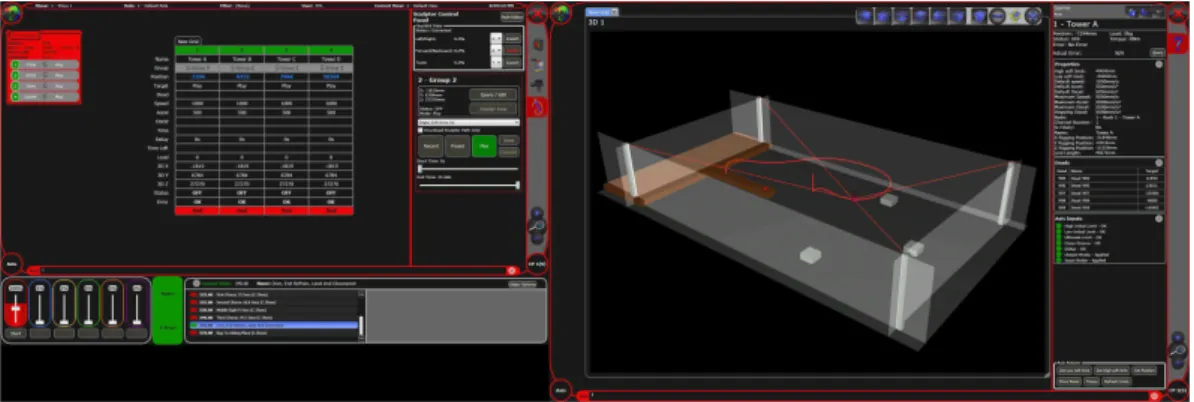Click the first blue icon in Tower A panel header

(1134, 12)
